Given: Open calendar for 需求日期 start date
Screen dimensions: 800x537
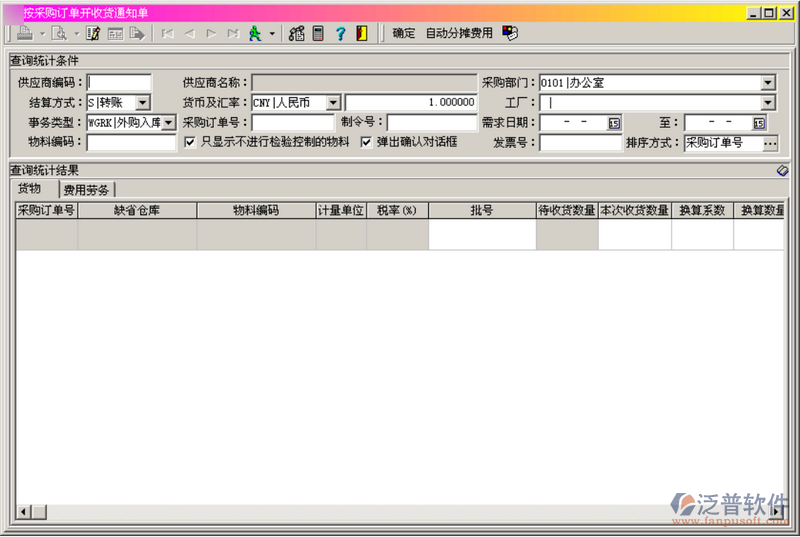Looking at the screenshot, I should 614,123.
